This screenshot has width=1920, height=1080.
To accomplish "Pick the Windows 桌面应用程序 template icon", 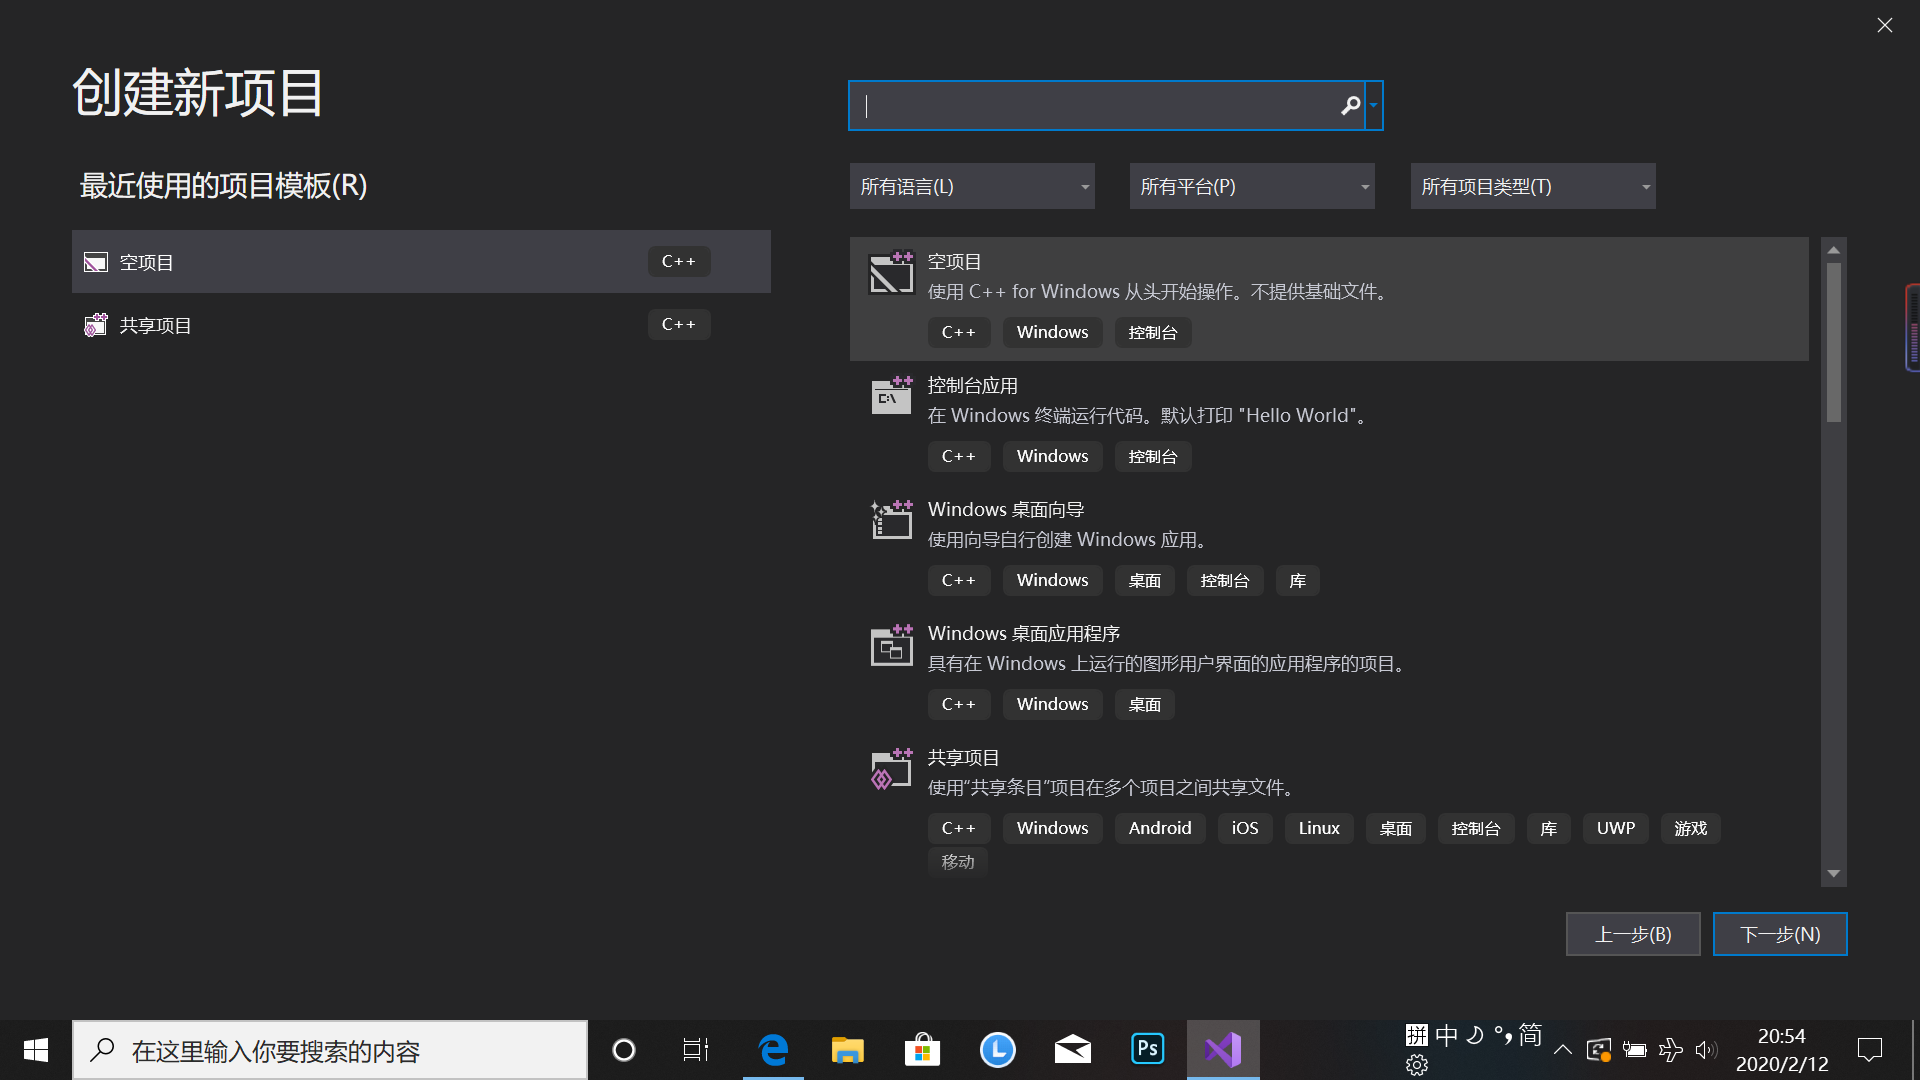I will (x=891, y=645).
